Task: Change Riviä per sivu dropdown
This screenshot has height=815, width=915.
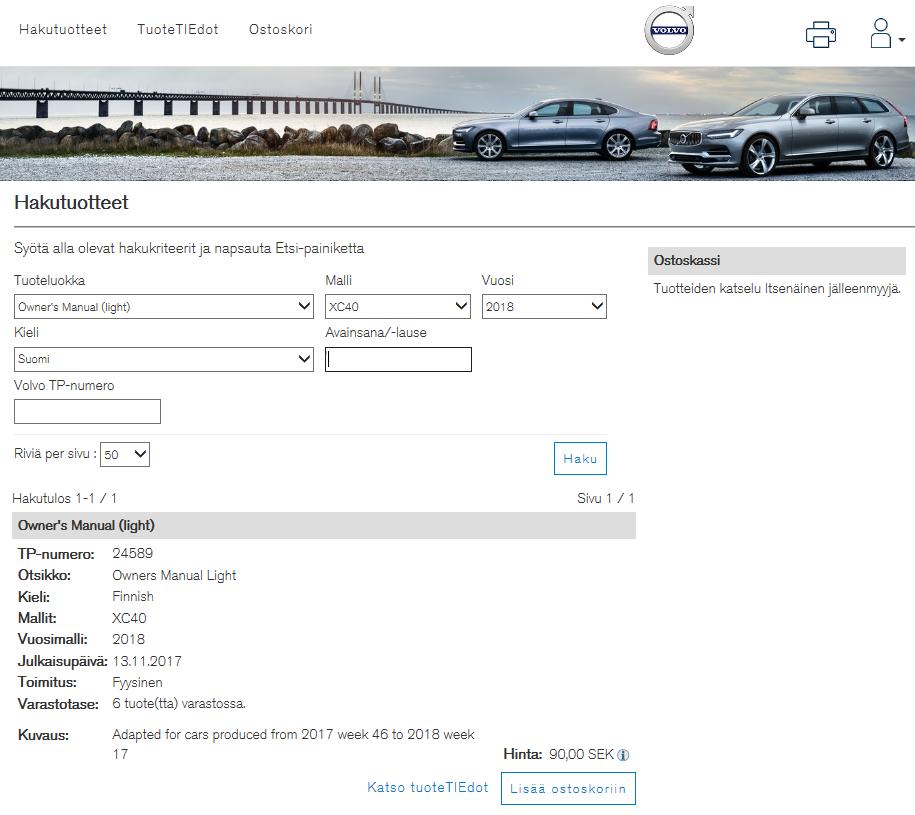Action: click(125, 454)
